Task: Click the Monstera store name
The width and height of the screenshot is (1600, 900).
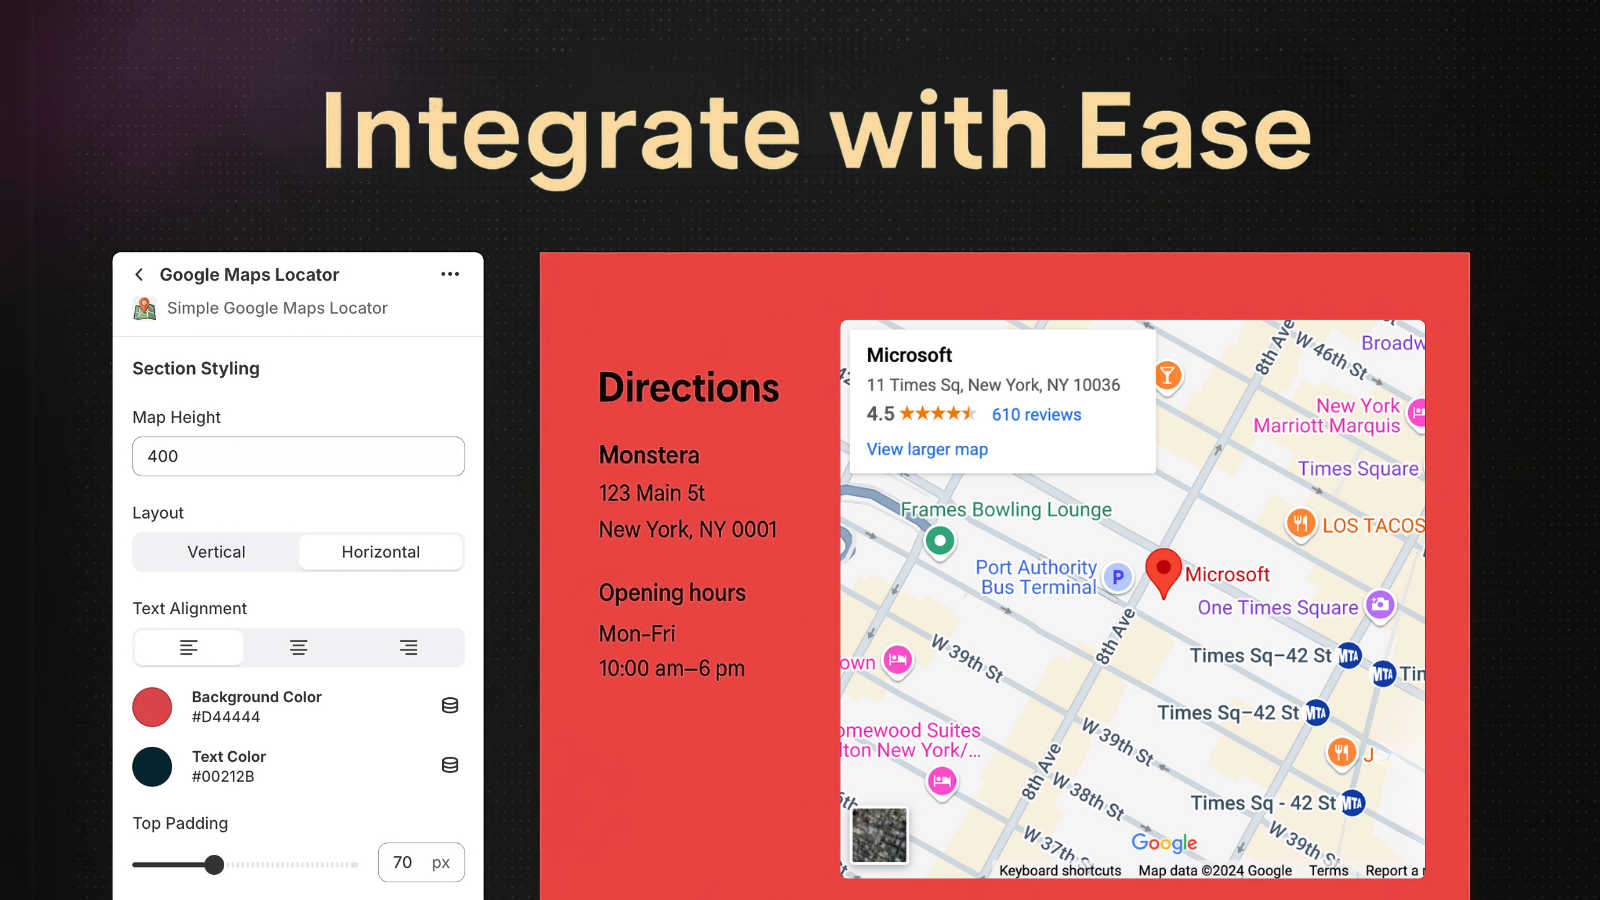Action: pos(649,455)
